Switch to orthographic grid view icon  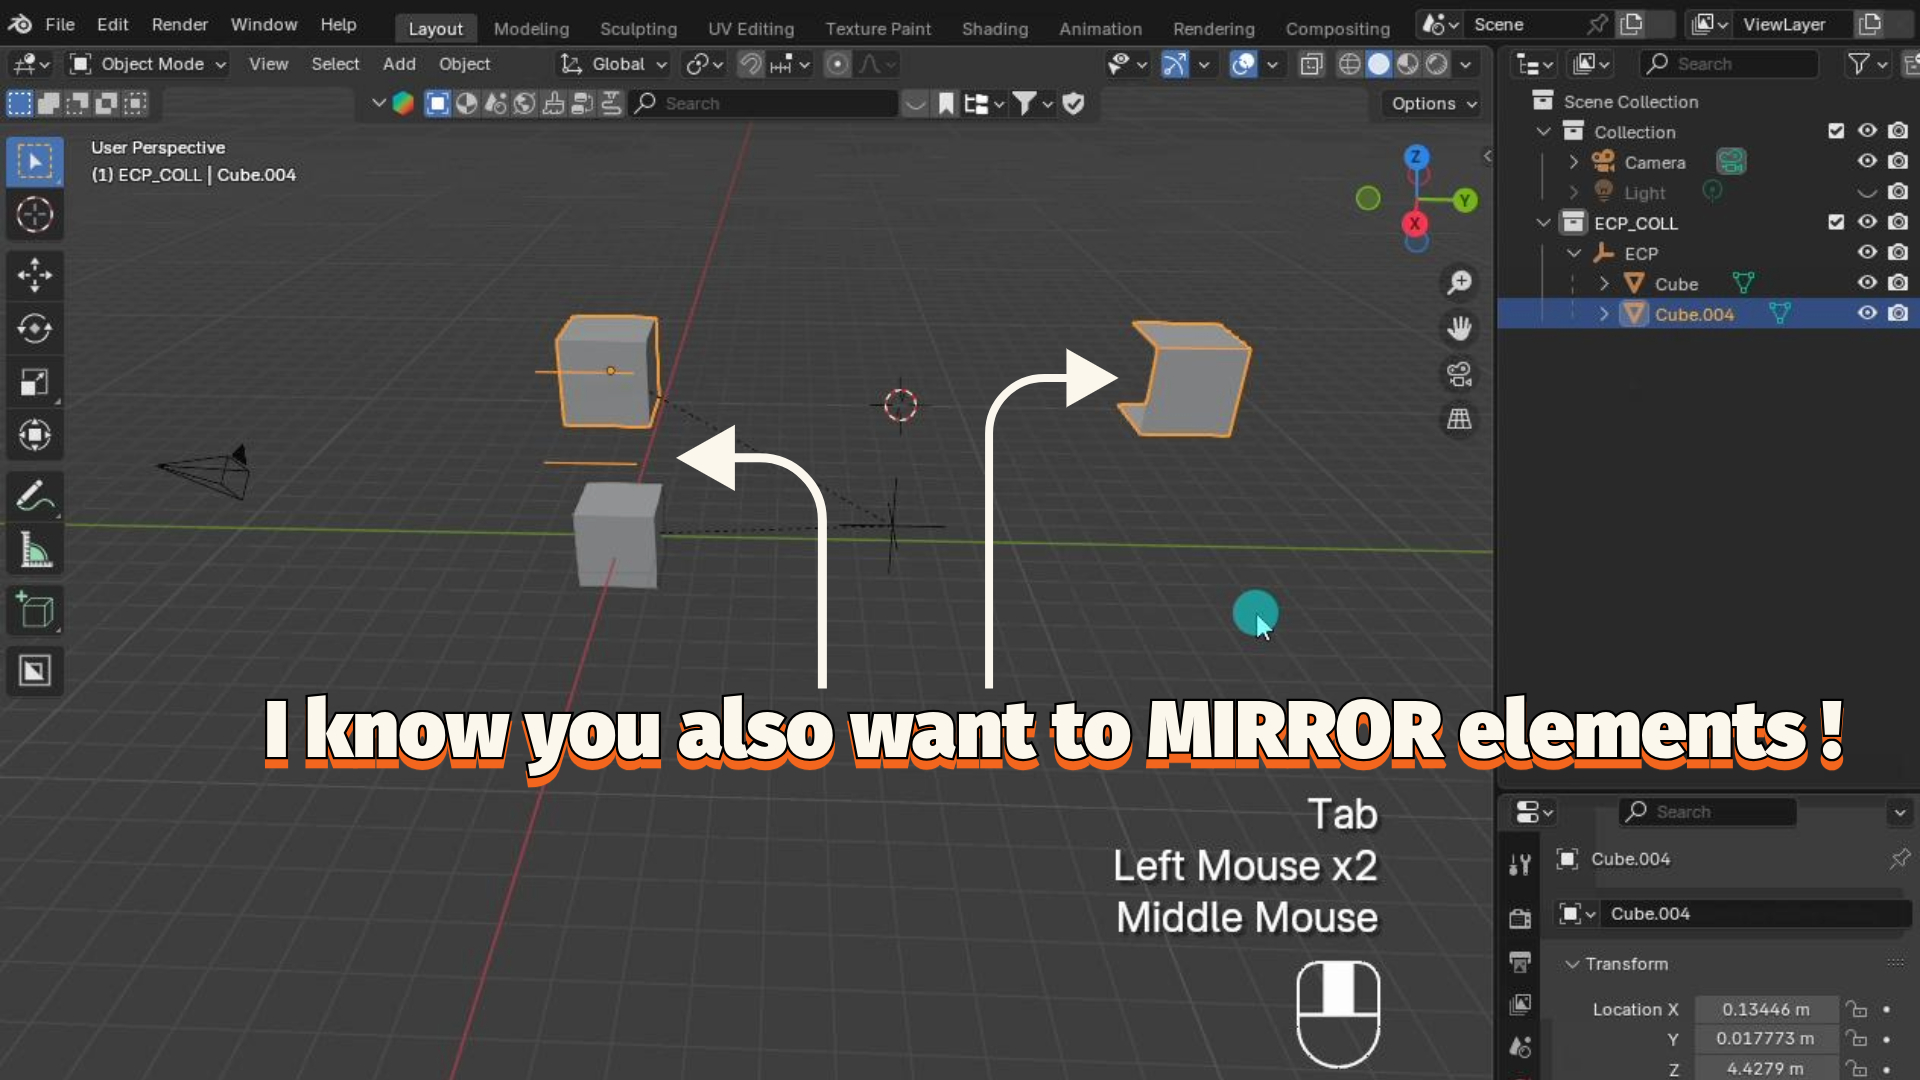tap(1459, 419)
